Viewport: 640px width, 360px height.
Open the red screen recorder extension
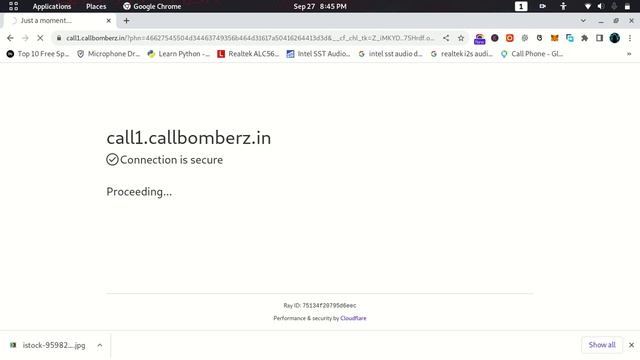[x=510, y=38]
